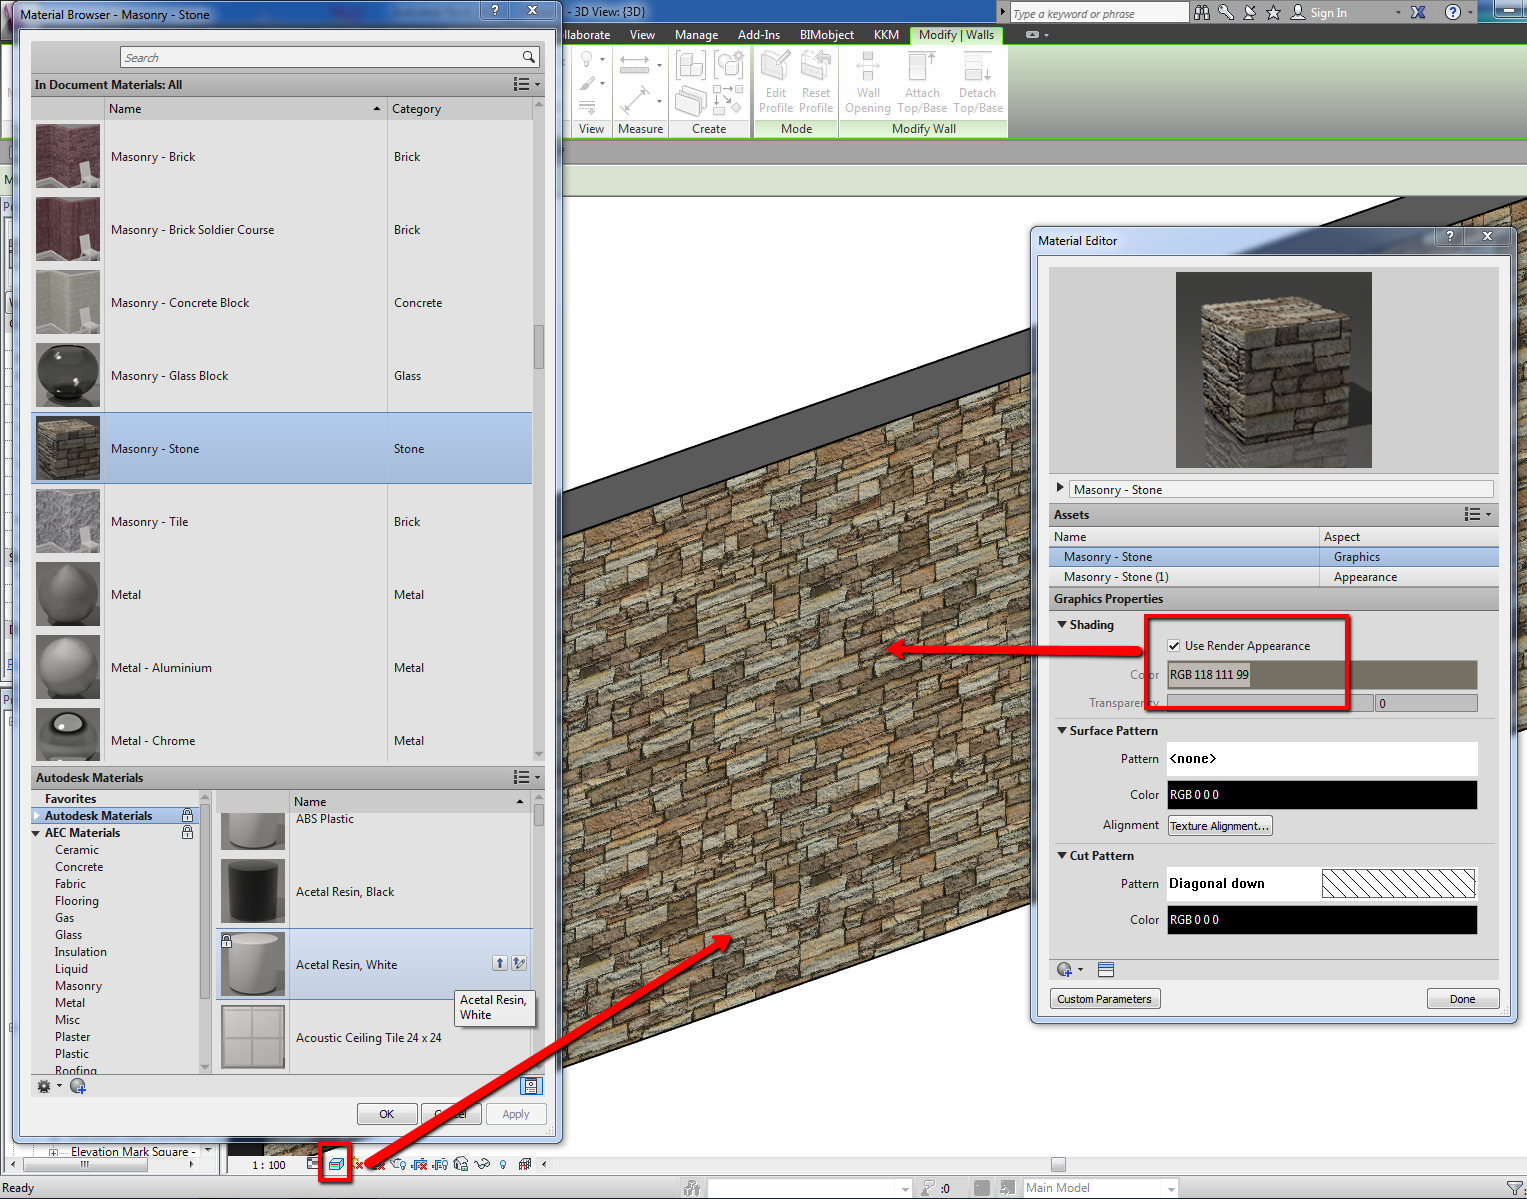Click the add asset icon in Material Editor
The height and width of the screenshot is (1199, 1527).
tap(1066, 969)
